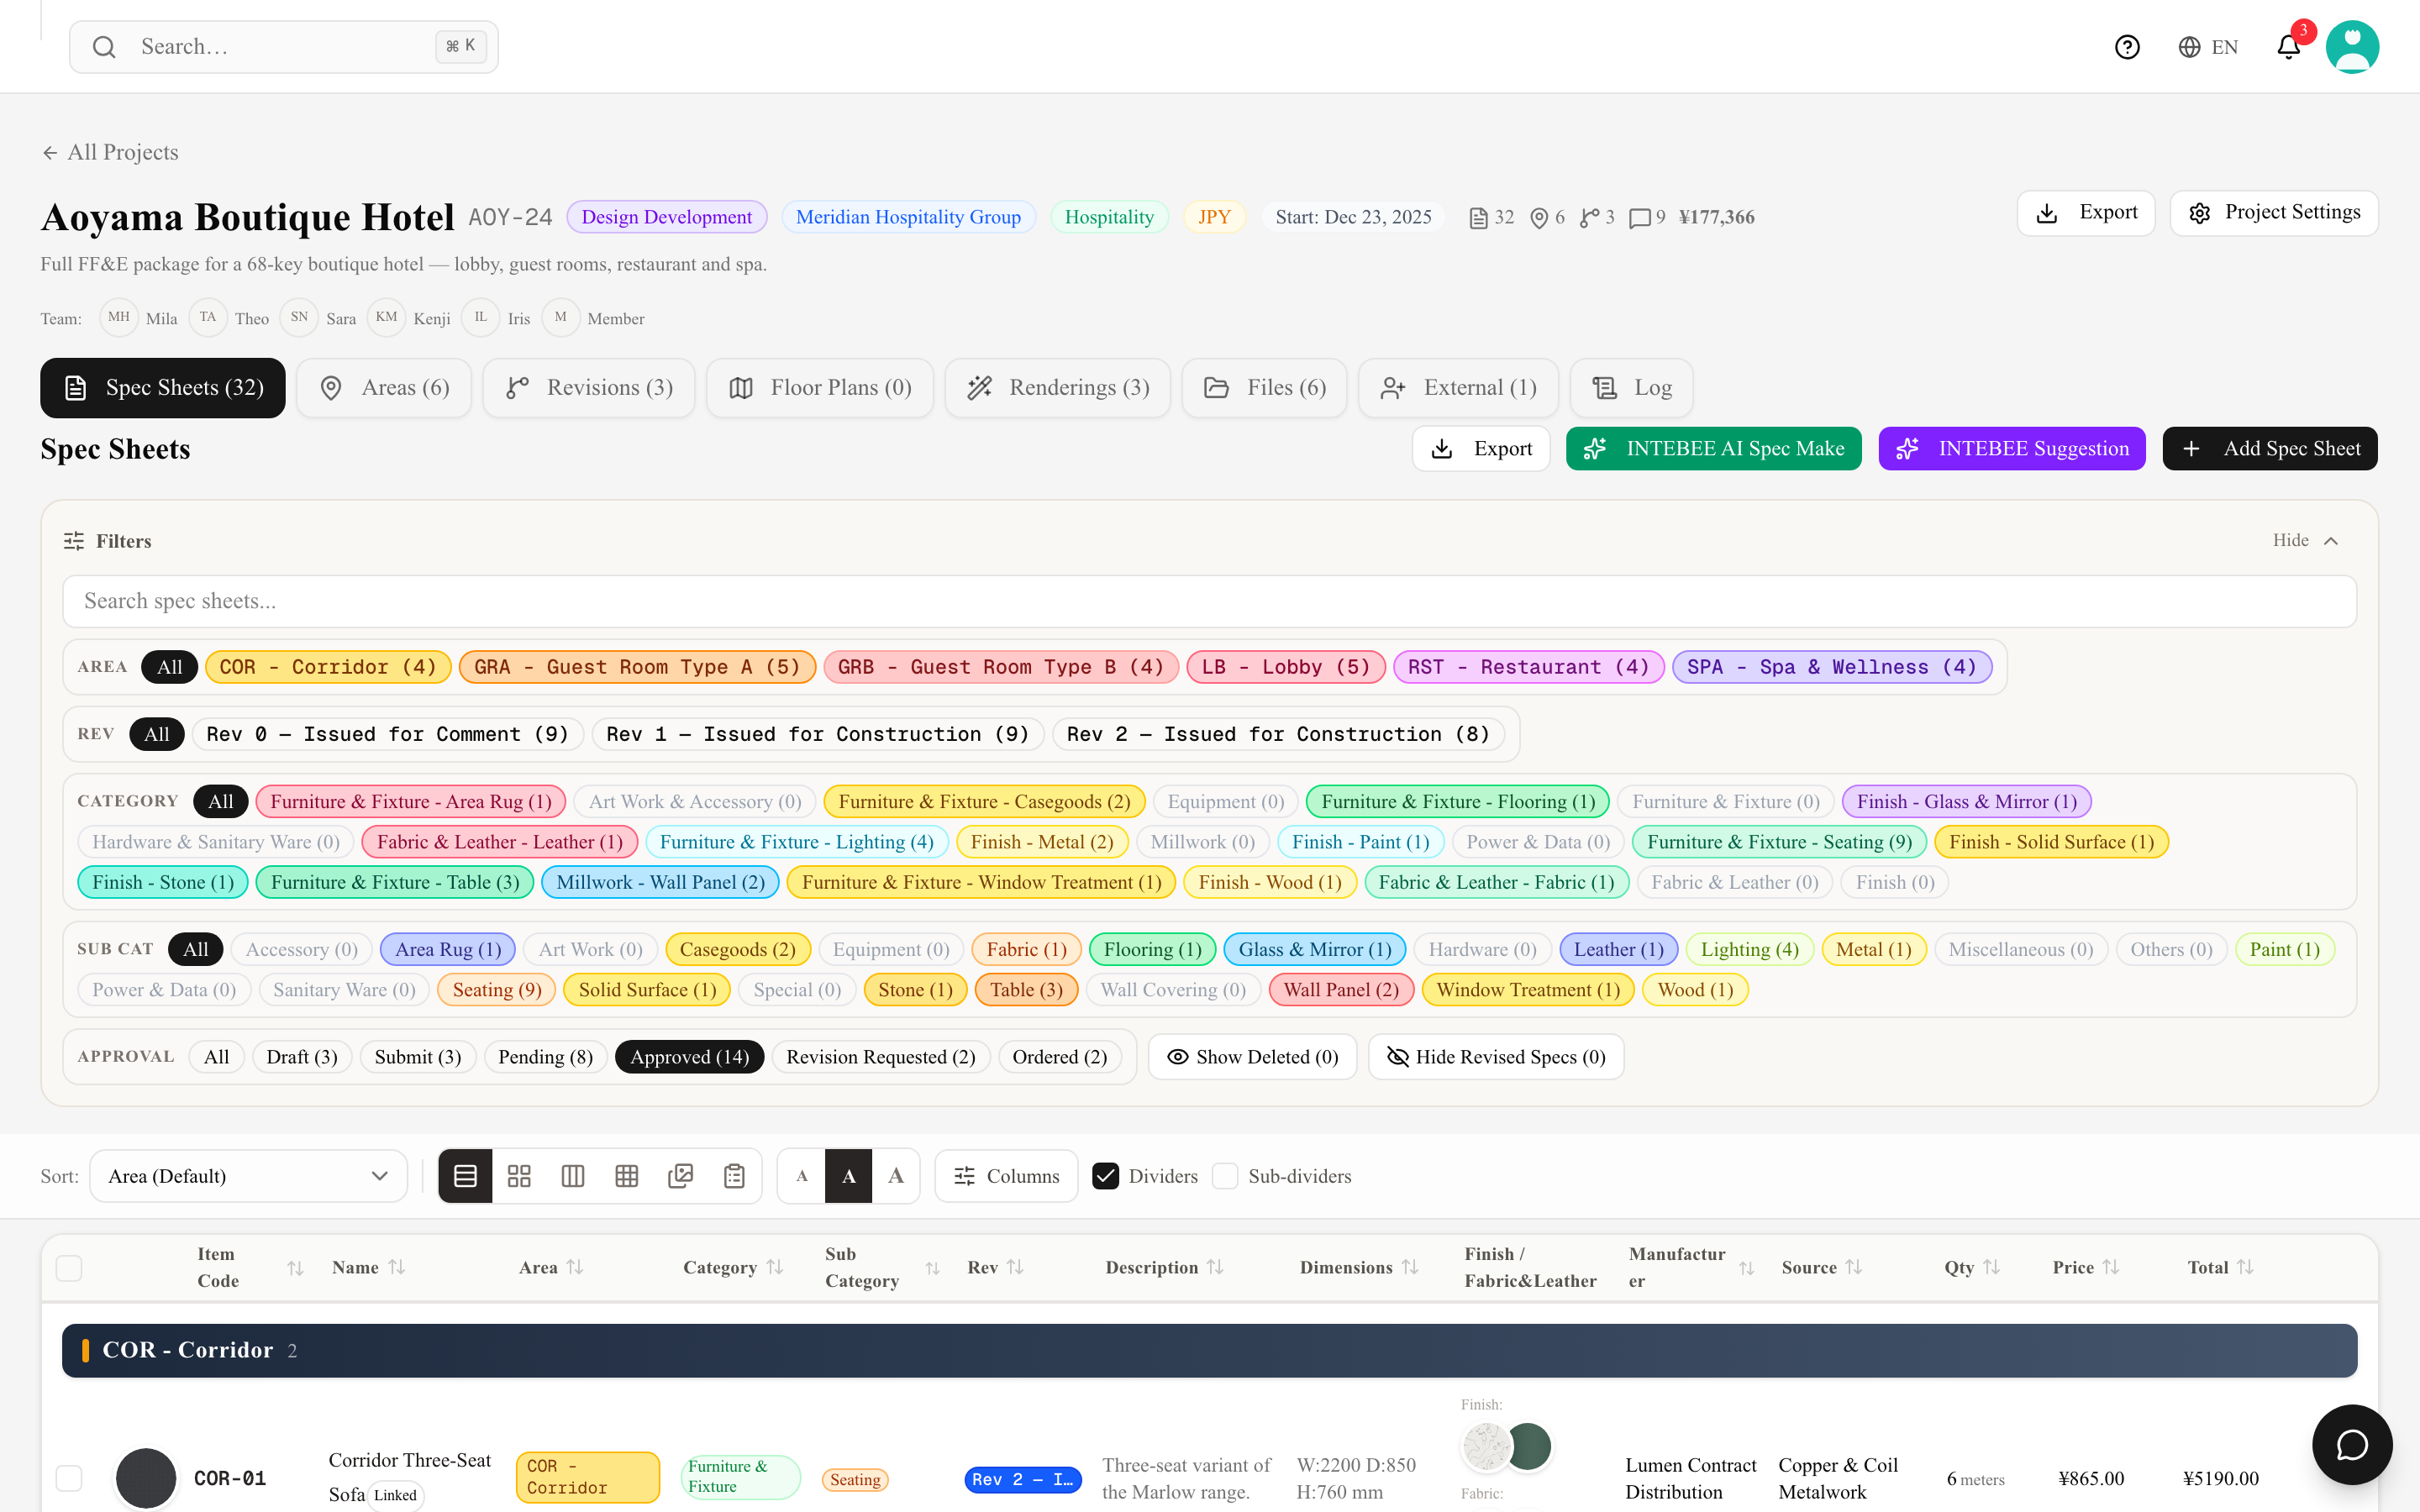Switch to the Revisions (3) tab
The width and height of the screenshot is (2420, 1512).
tap(589, 388)
